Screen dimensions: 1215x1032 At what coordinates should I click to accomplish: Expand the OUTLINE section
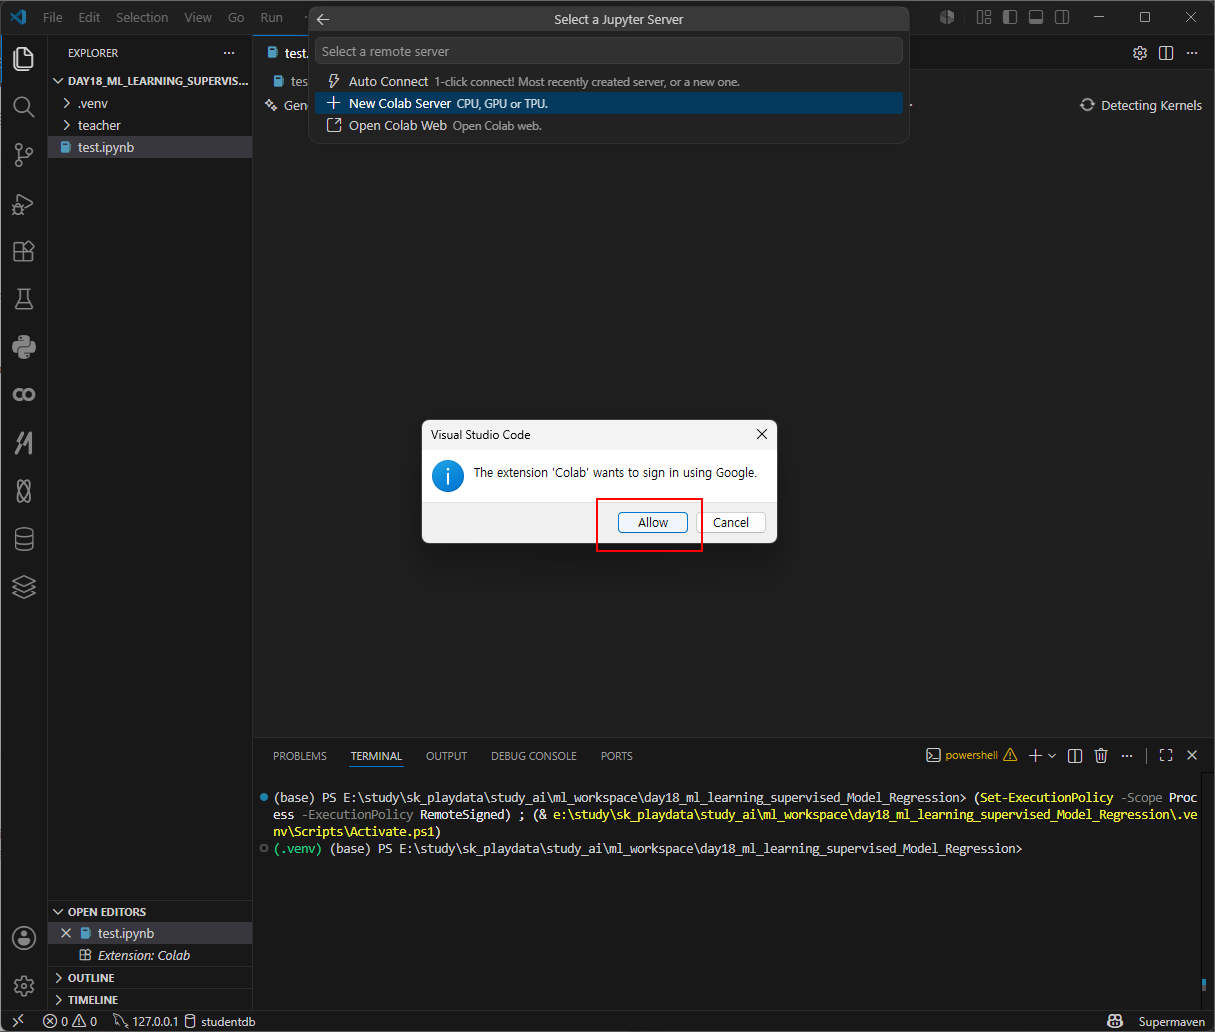pyautogui.click(x=150, y=978)
